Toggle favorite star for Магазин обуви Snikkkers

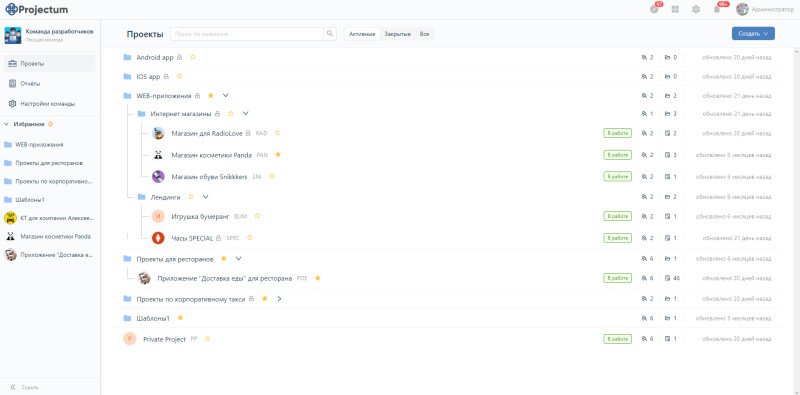[x=272, y=176]
